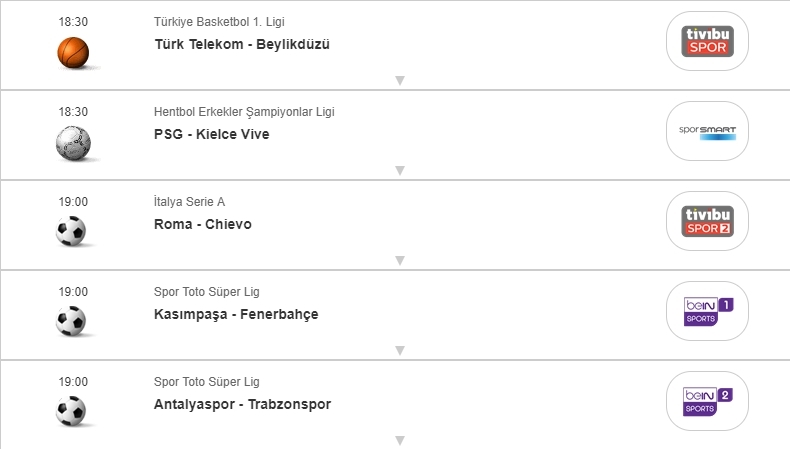790x449 pixels.
Task: Click the soccer ball icon beside Antalyaspor - Trabzonspor
Action: point(73,411)
